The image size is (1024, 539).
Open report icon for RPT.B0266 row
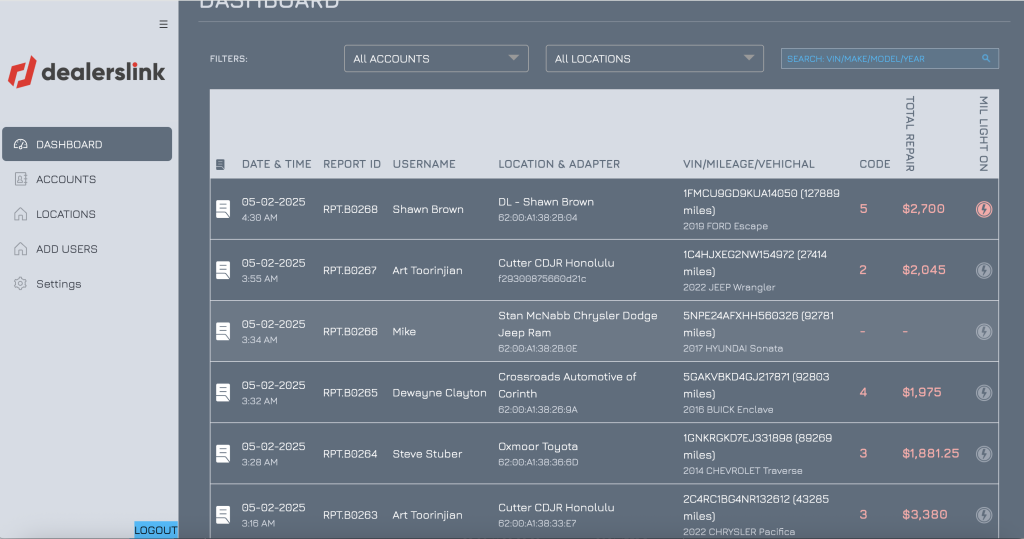coord(223,331)
